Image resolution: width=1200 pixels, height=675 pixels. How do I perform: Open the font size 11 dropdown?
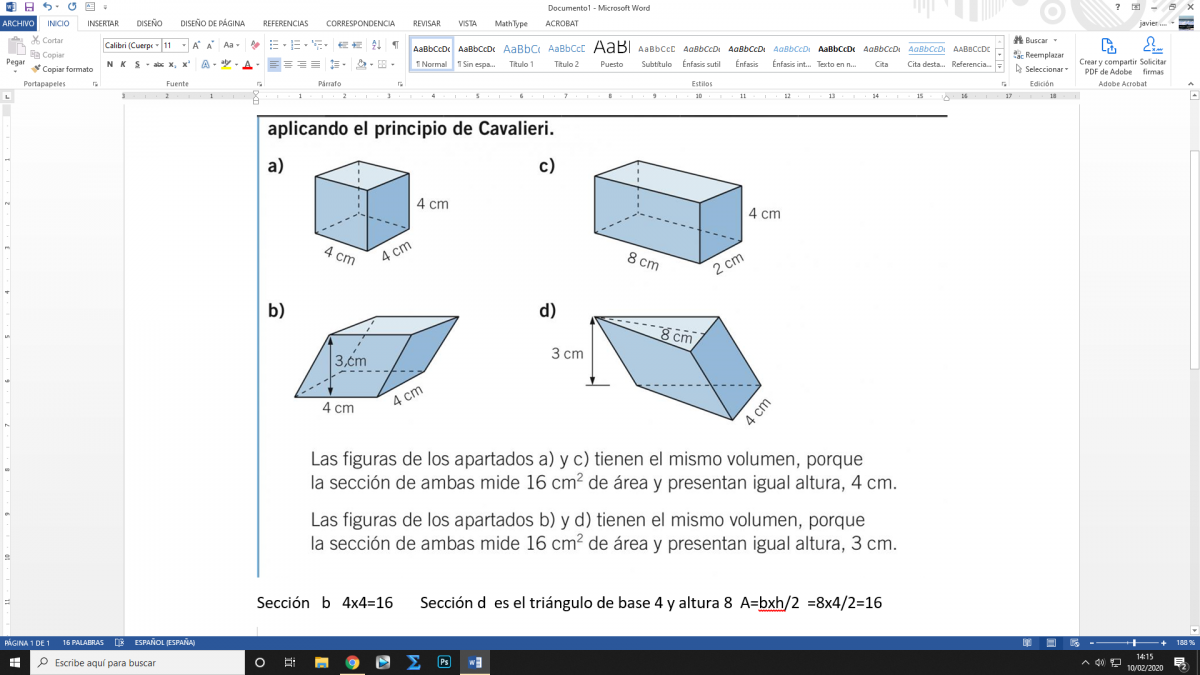183,45
